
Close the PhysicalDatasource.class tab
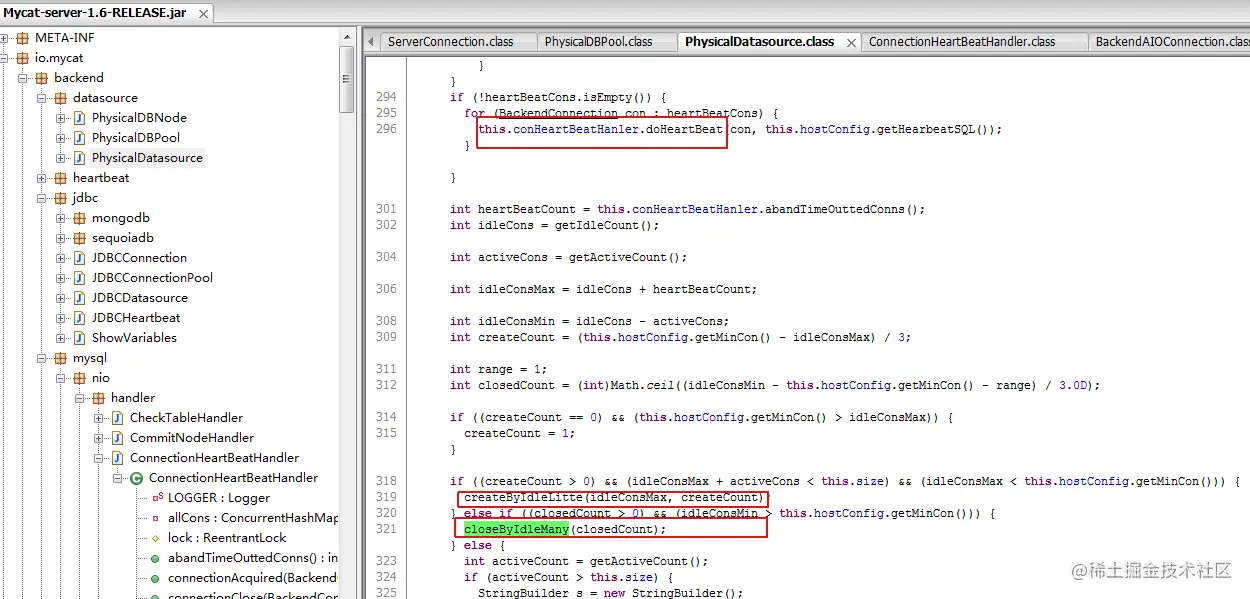pos(851,43)
